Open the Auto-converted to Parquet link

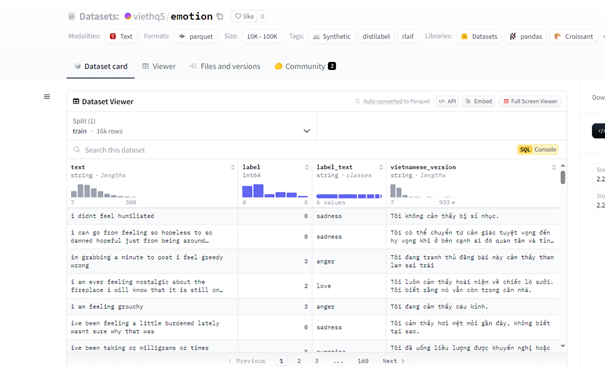coord(396,101)
